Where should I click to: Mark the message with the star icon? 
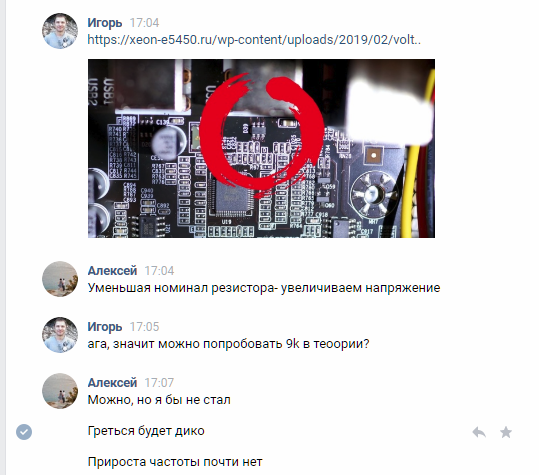pos(506,432)
